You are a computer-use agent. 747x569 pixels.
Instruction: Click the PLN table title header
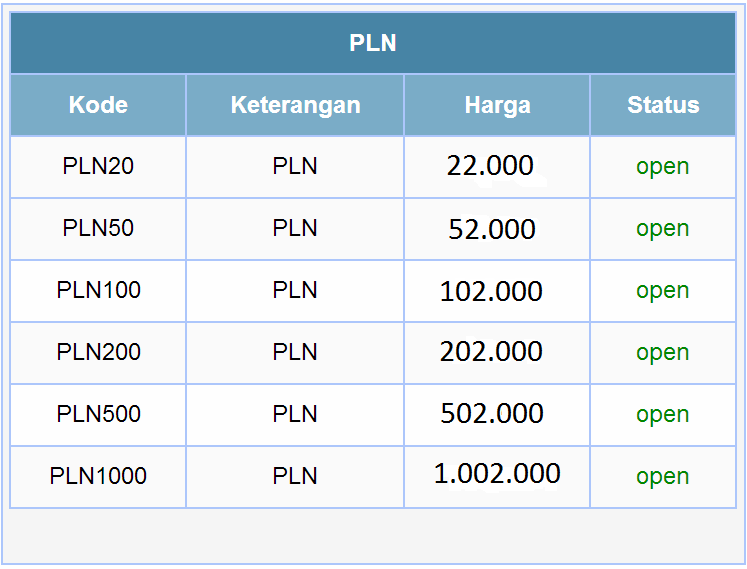point(373,43)
